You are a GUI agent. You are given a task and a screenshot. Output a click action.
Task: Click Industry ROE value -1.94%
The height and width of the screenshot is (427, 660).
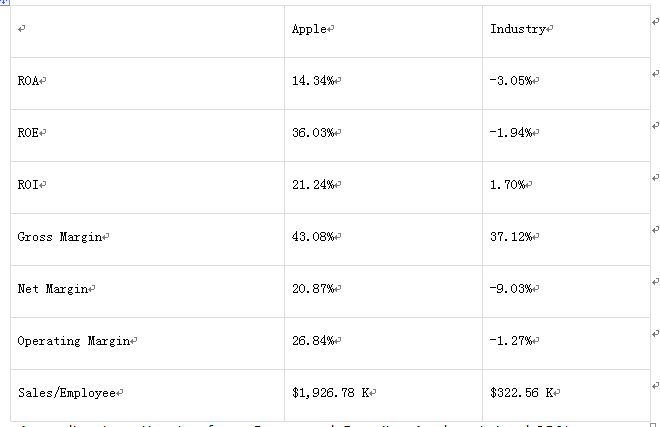coord(513,133)
